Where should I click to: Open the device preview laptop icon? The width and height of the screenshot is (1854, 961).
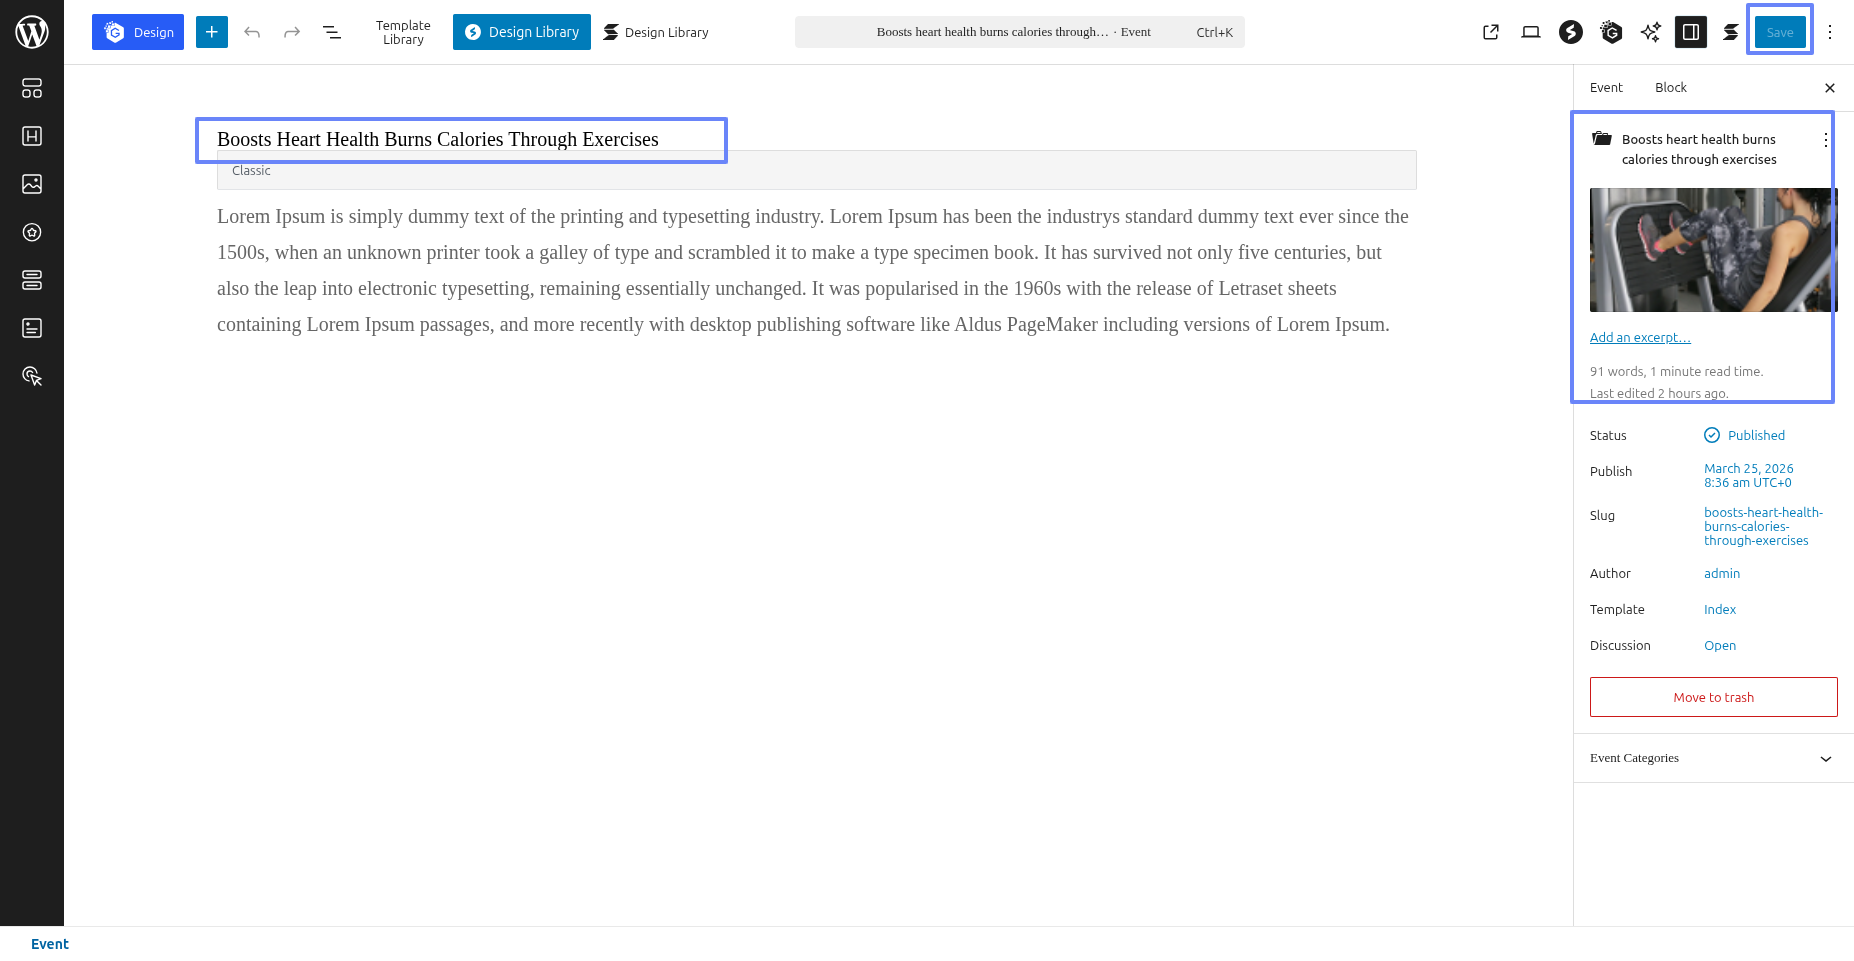[1531, 32]
